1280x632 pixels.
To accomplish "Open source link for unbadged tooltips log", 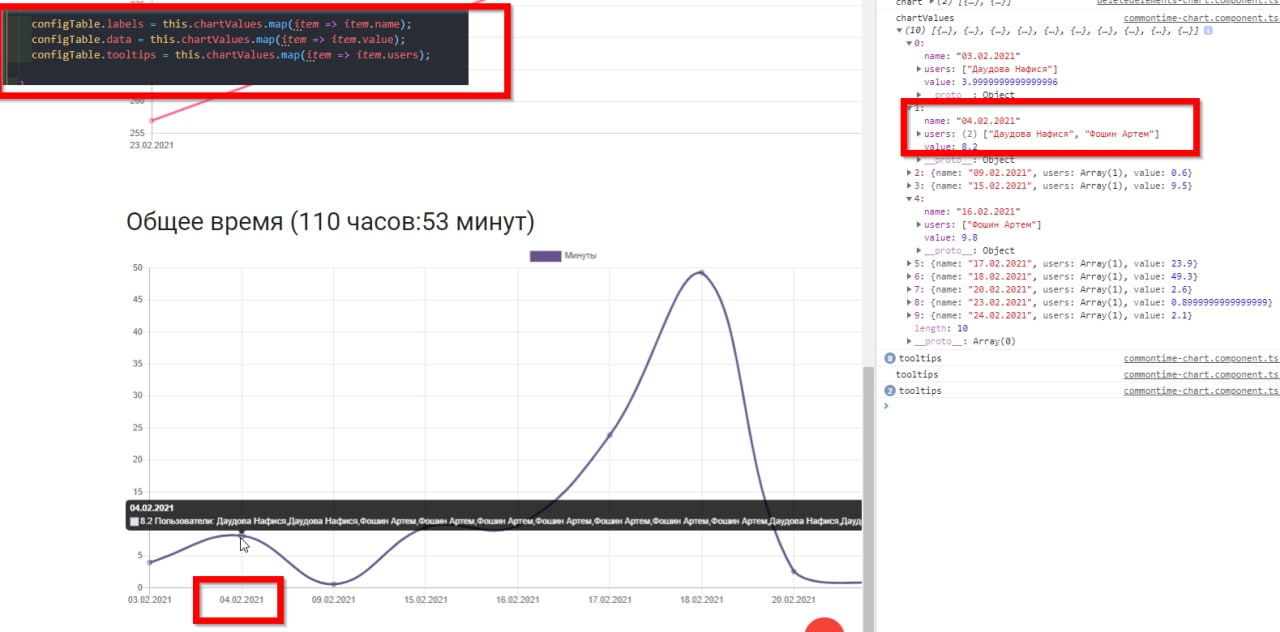I will pos(1201,375).
